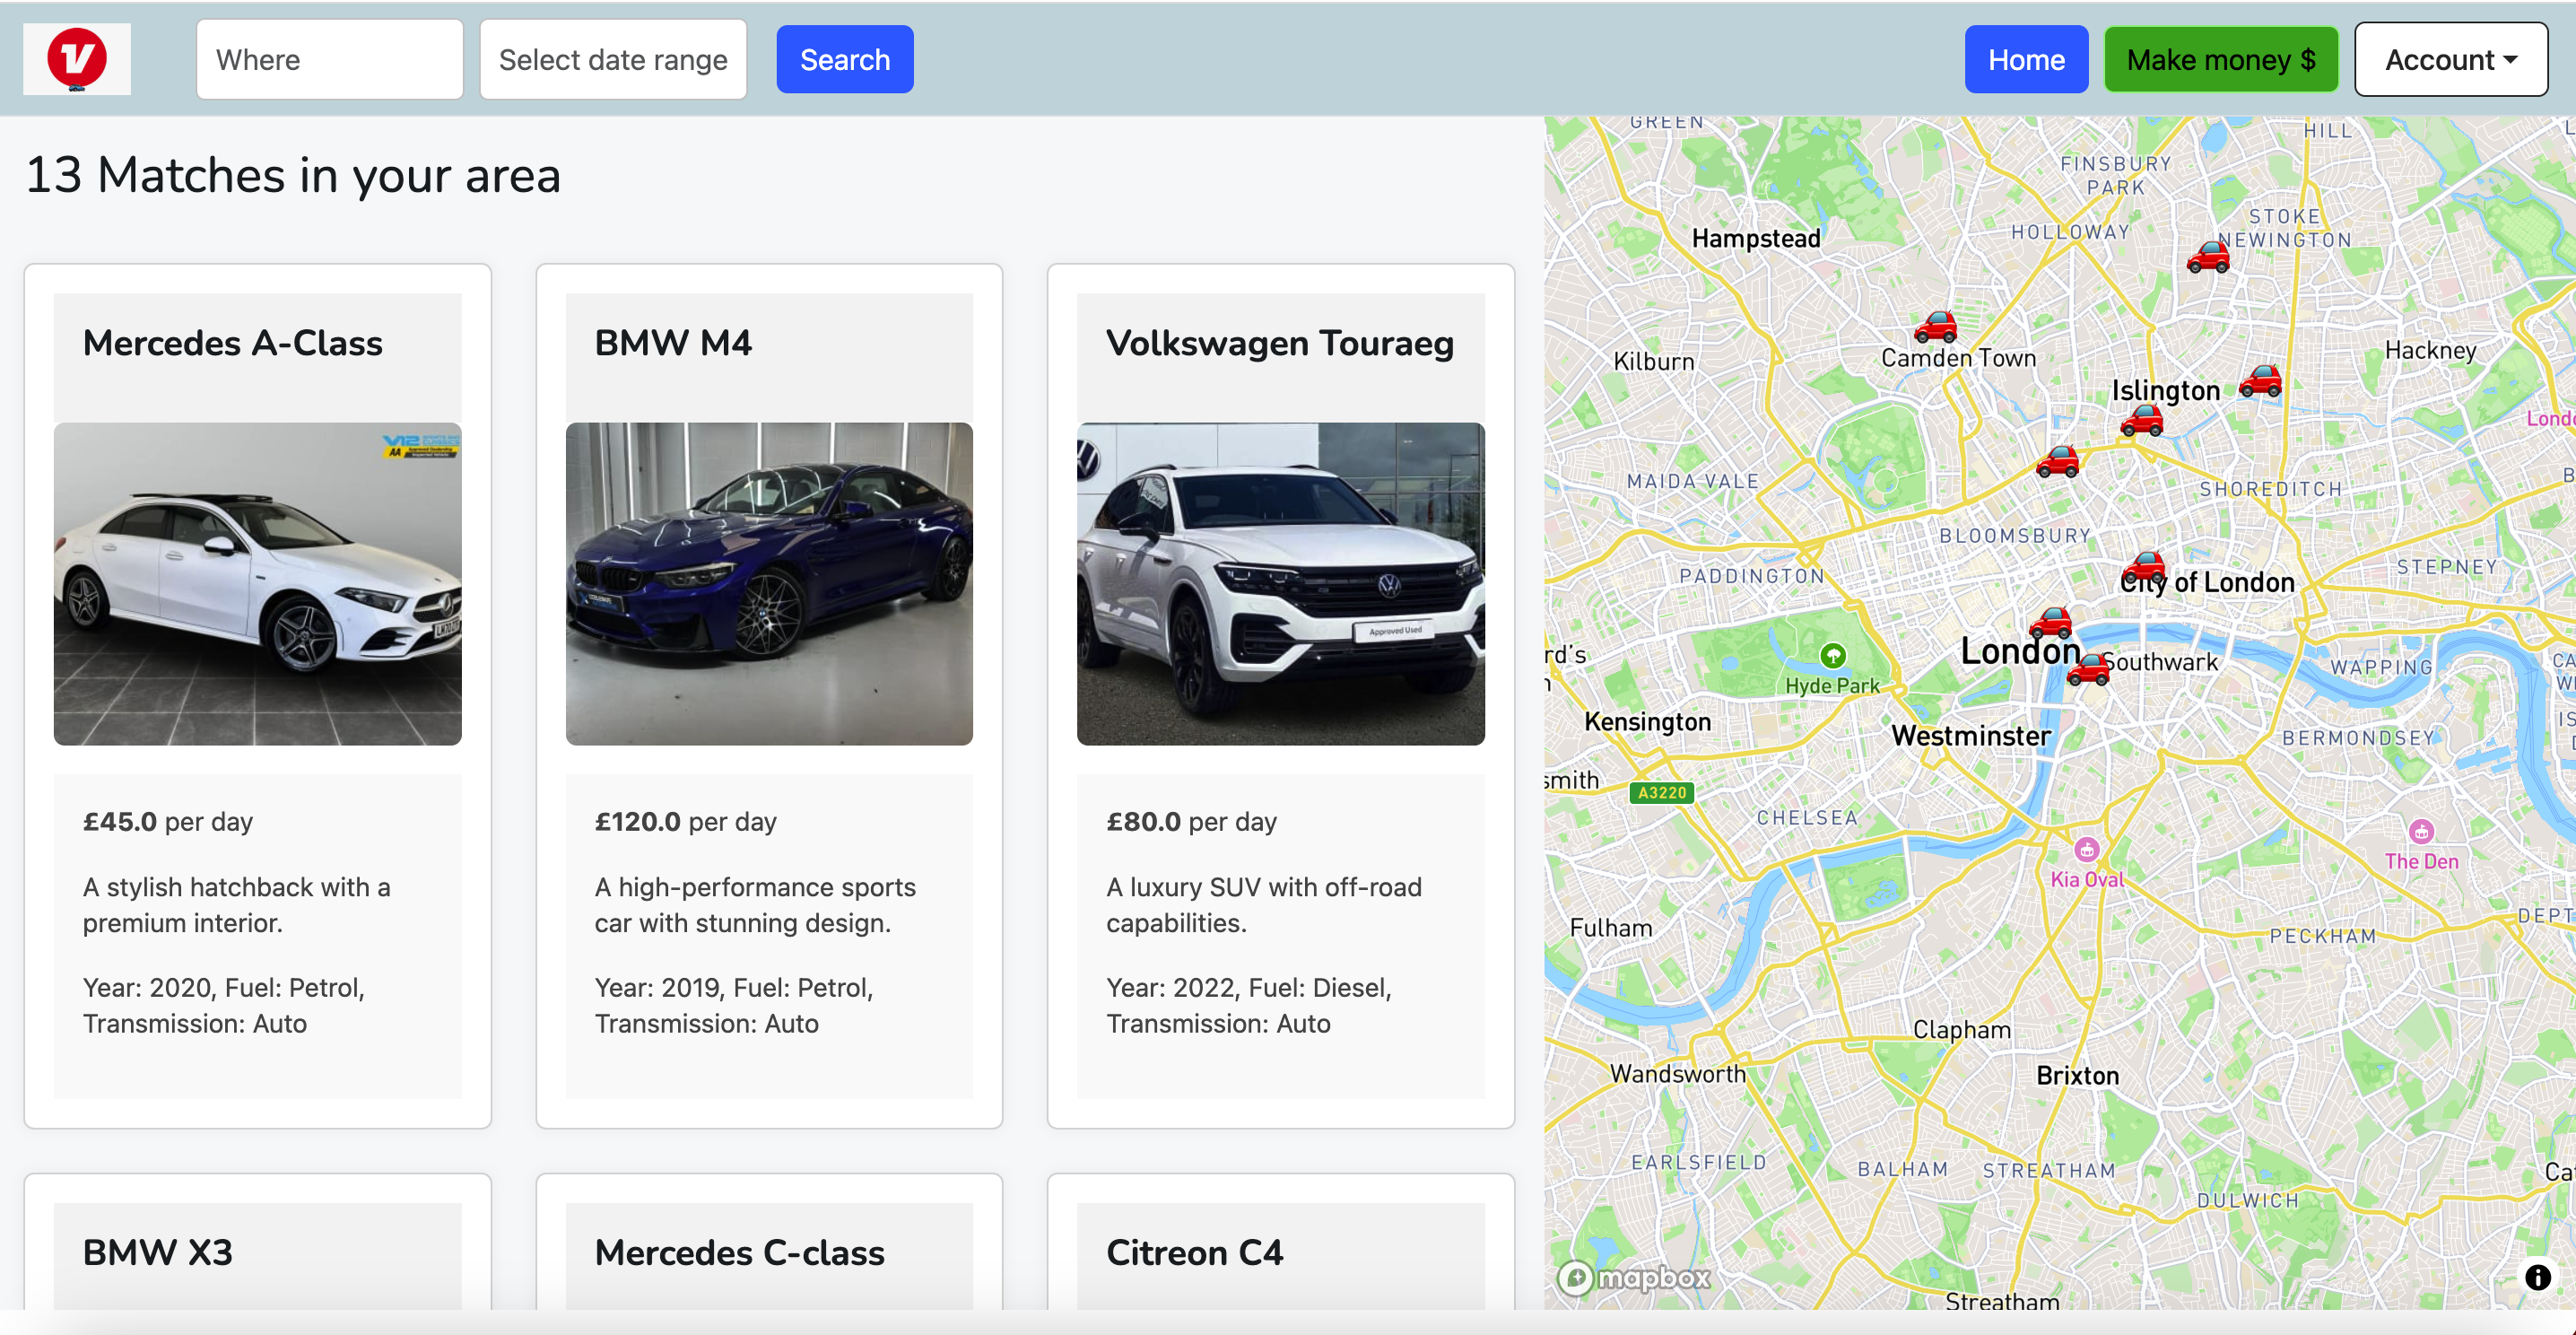This screenshot has width=2576, height=1335.
Task: Click 'Year: 2020, Fuel: Petrol' details
Action: pos(224,1005)
